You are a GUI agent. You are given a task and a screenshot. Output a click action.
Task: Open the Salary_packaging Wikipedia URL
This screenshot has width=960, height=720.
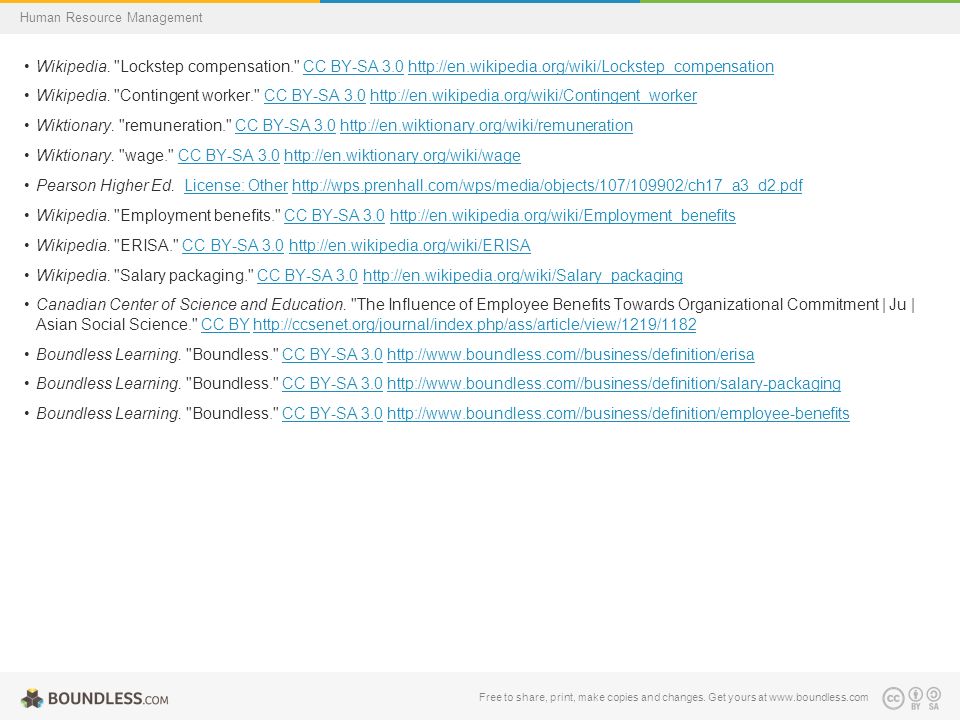[523, 276]
